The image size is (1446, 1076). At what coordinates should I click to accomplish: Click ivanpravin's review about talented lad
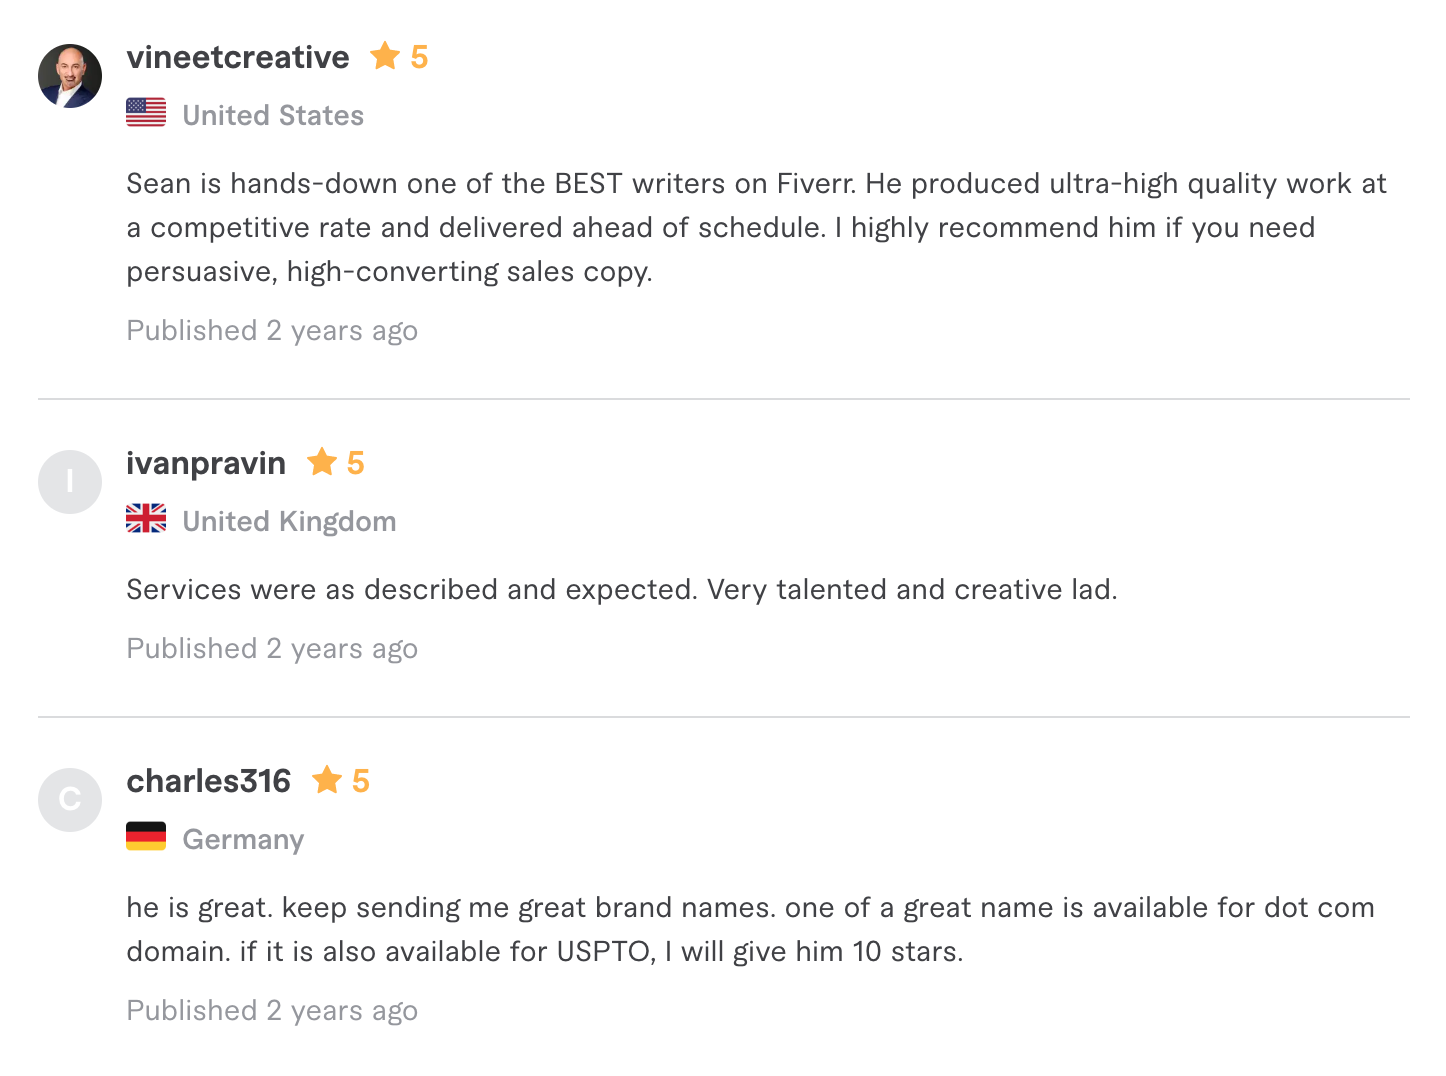(x=621, y=589)
